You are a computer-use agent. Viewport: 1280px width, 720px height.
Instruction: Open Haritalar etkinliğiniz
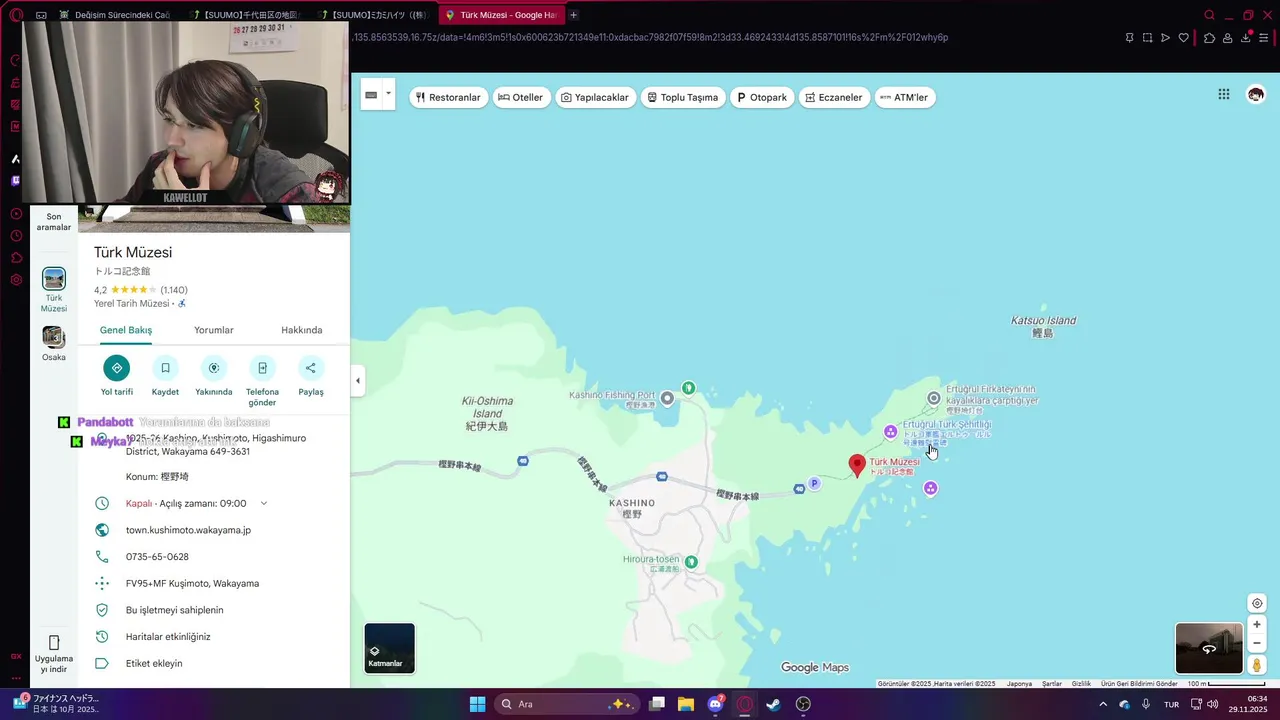click(168, 637)
